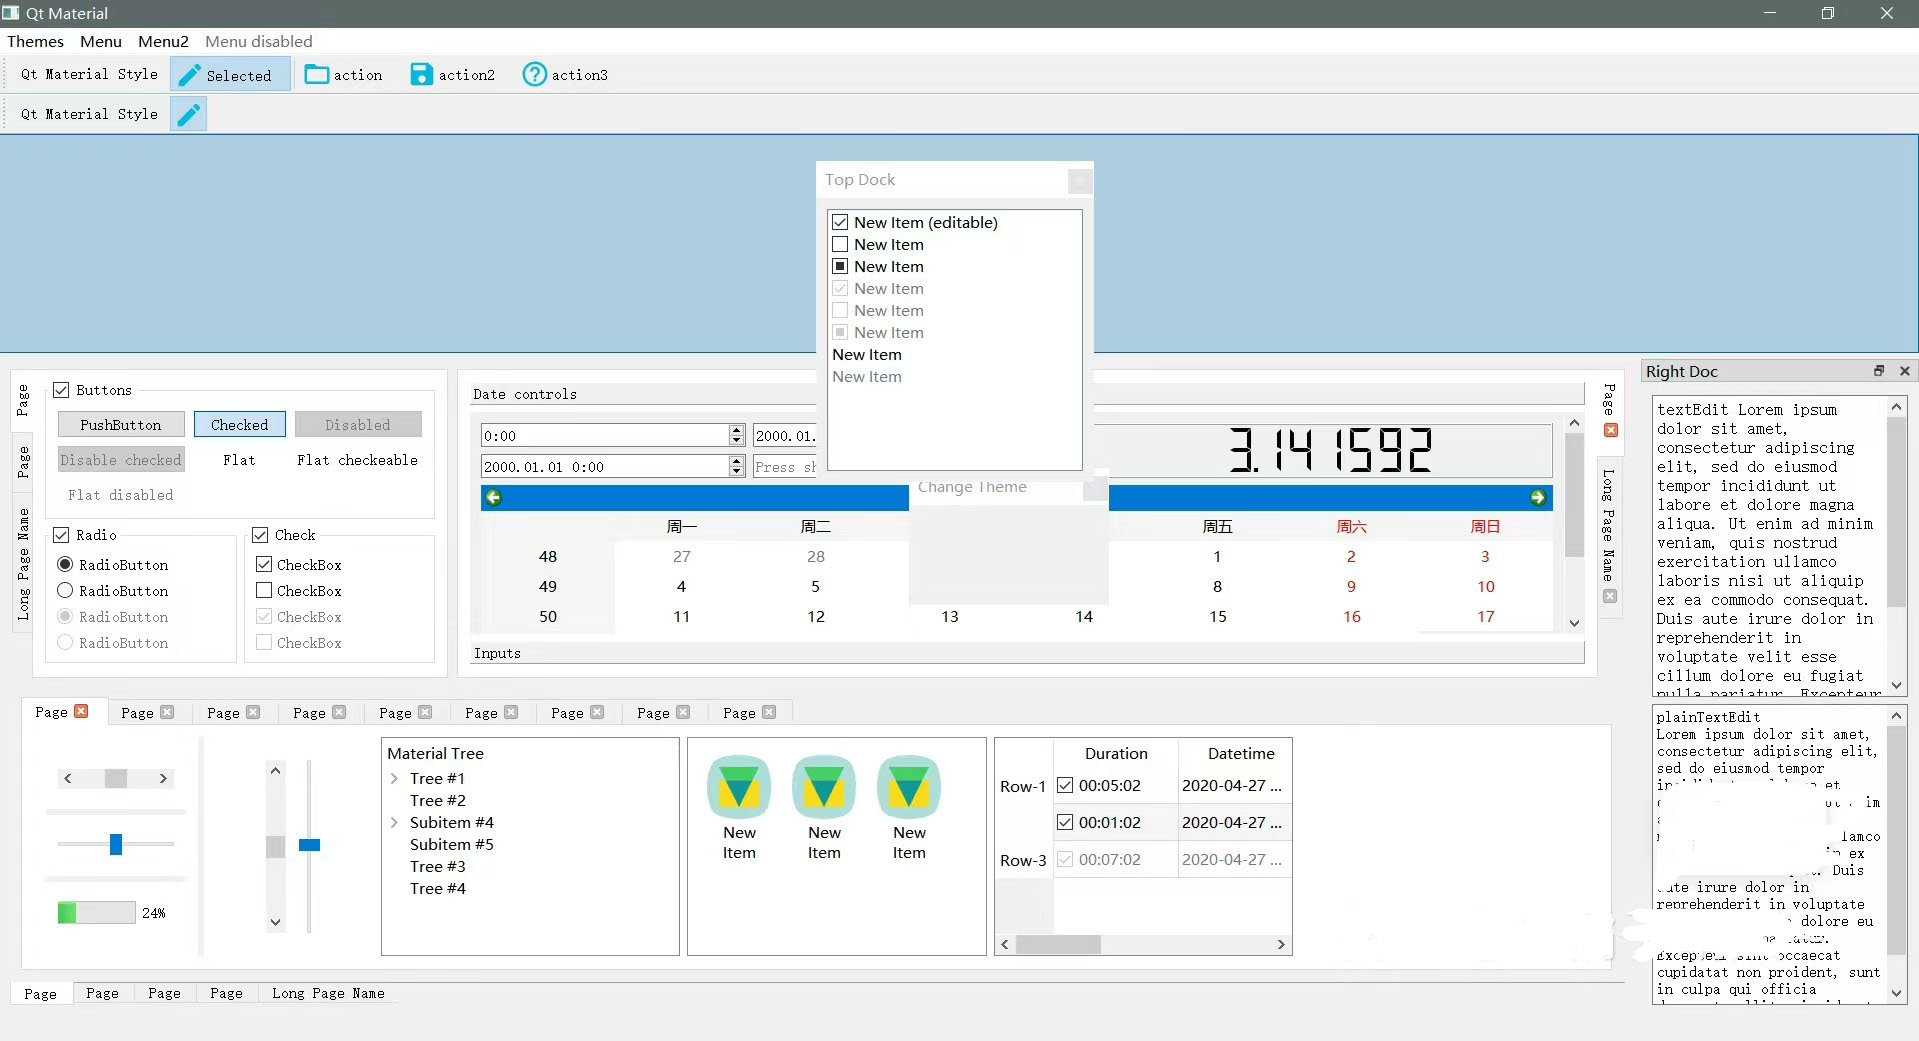The width and height of the screenshot is (1919, 1041).
Task: Expand the Inputs section
Action: pyautogui.click(x=1028, y=653)
